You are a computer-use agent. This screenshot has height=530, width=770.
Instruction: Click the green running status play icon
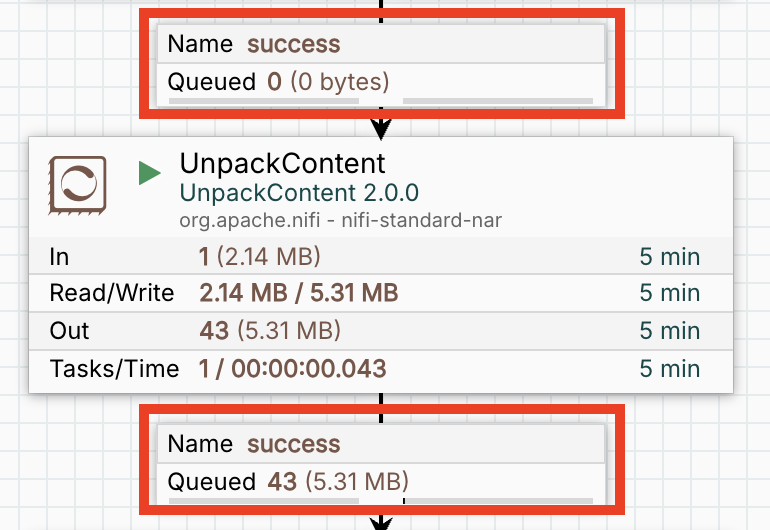click(x=150, y=173)
